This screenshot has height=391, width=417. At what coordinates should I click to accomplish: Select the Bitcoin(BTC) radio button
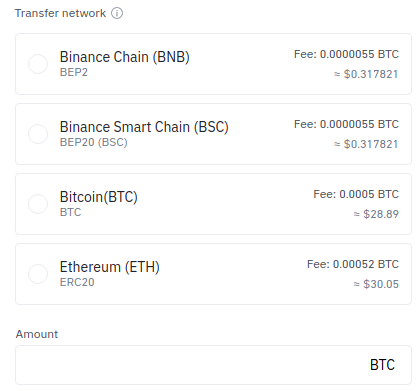(x=38, y=204)
